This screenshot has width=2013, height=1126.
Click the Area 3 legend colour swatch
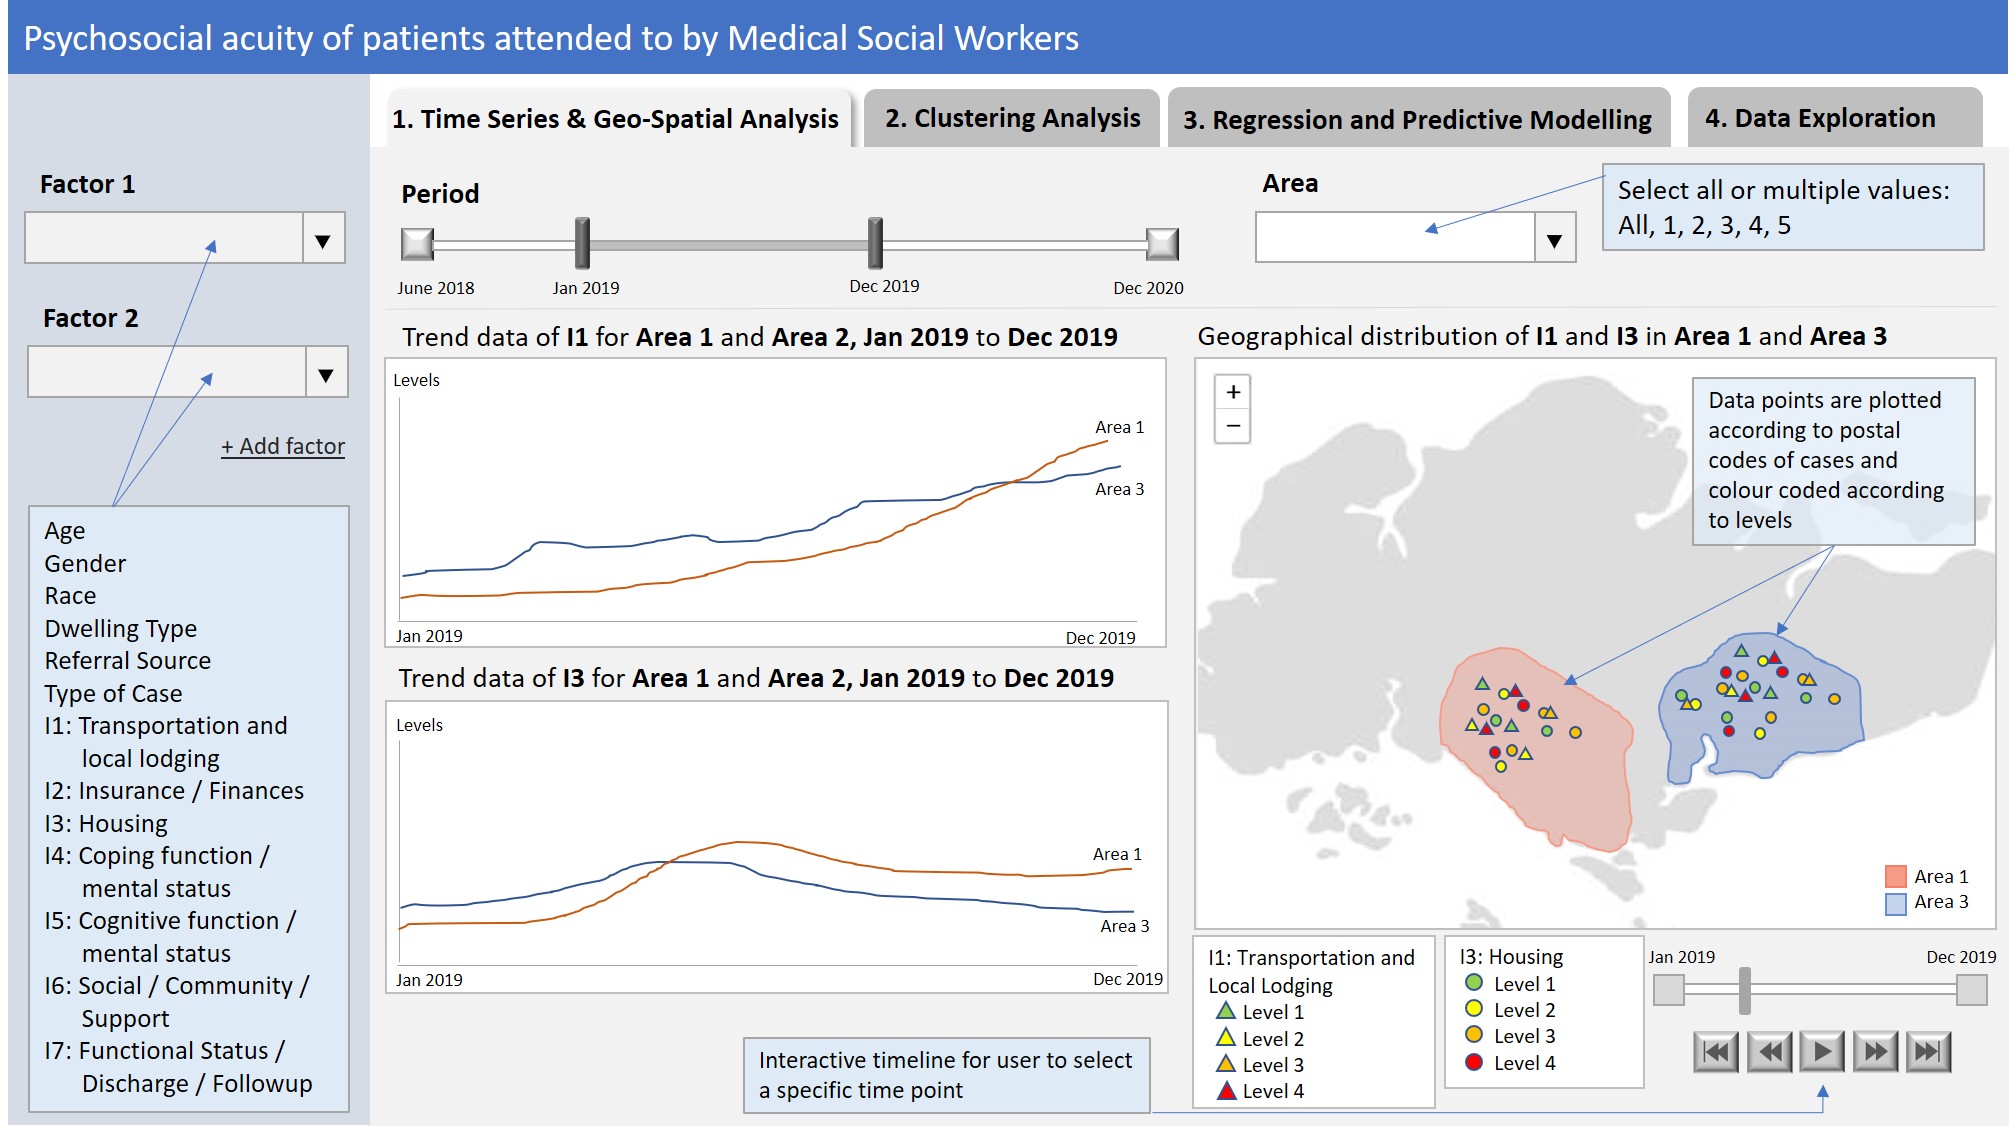[1895, 903]
